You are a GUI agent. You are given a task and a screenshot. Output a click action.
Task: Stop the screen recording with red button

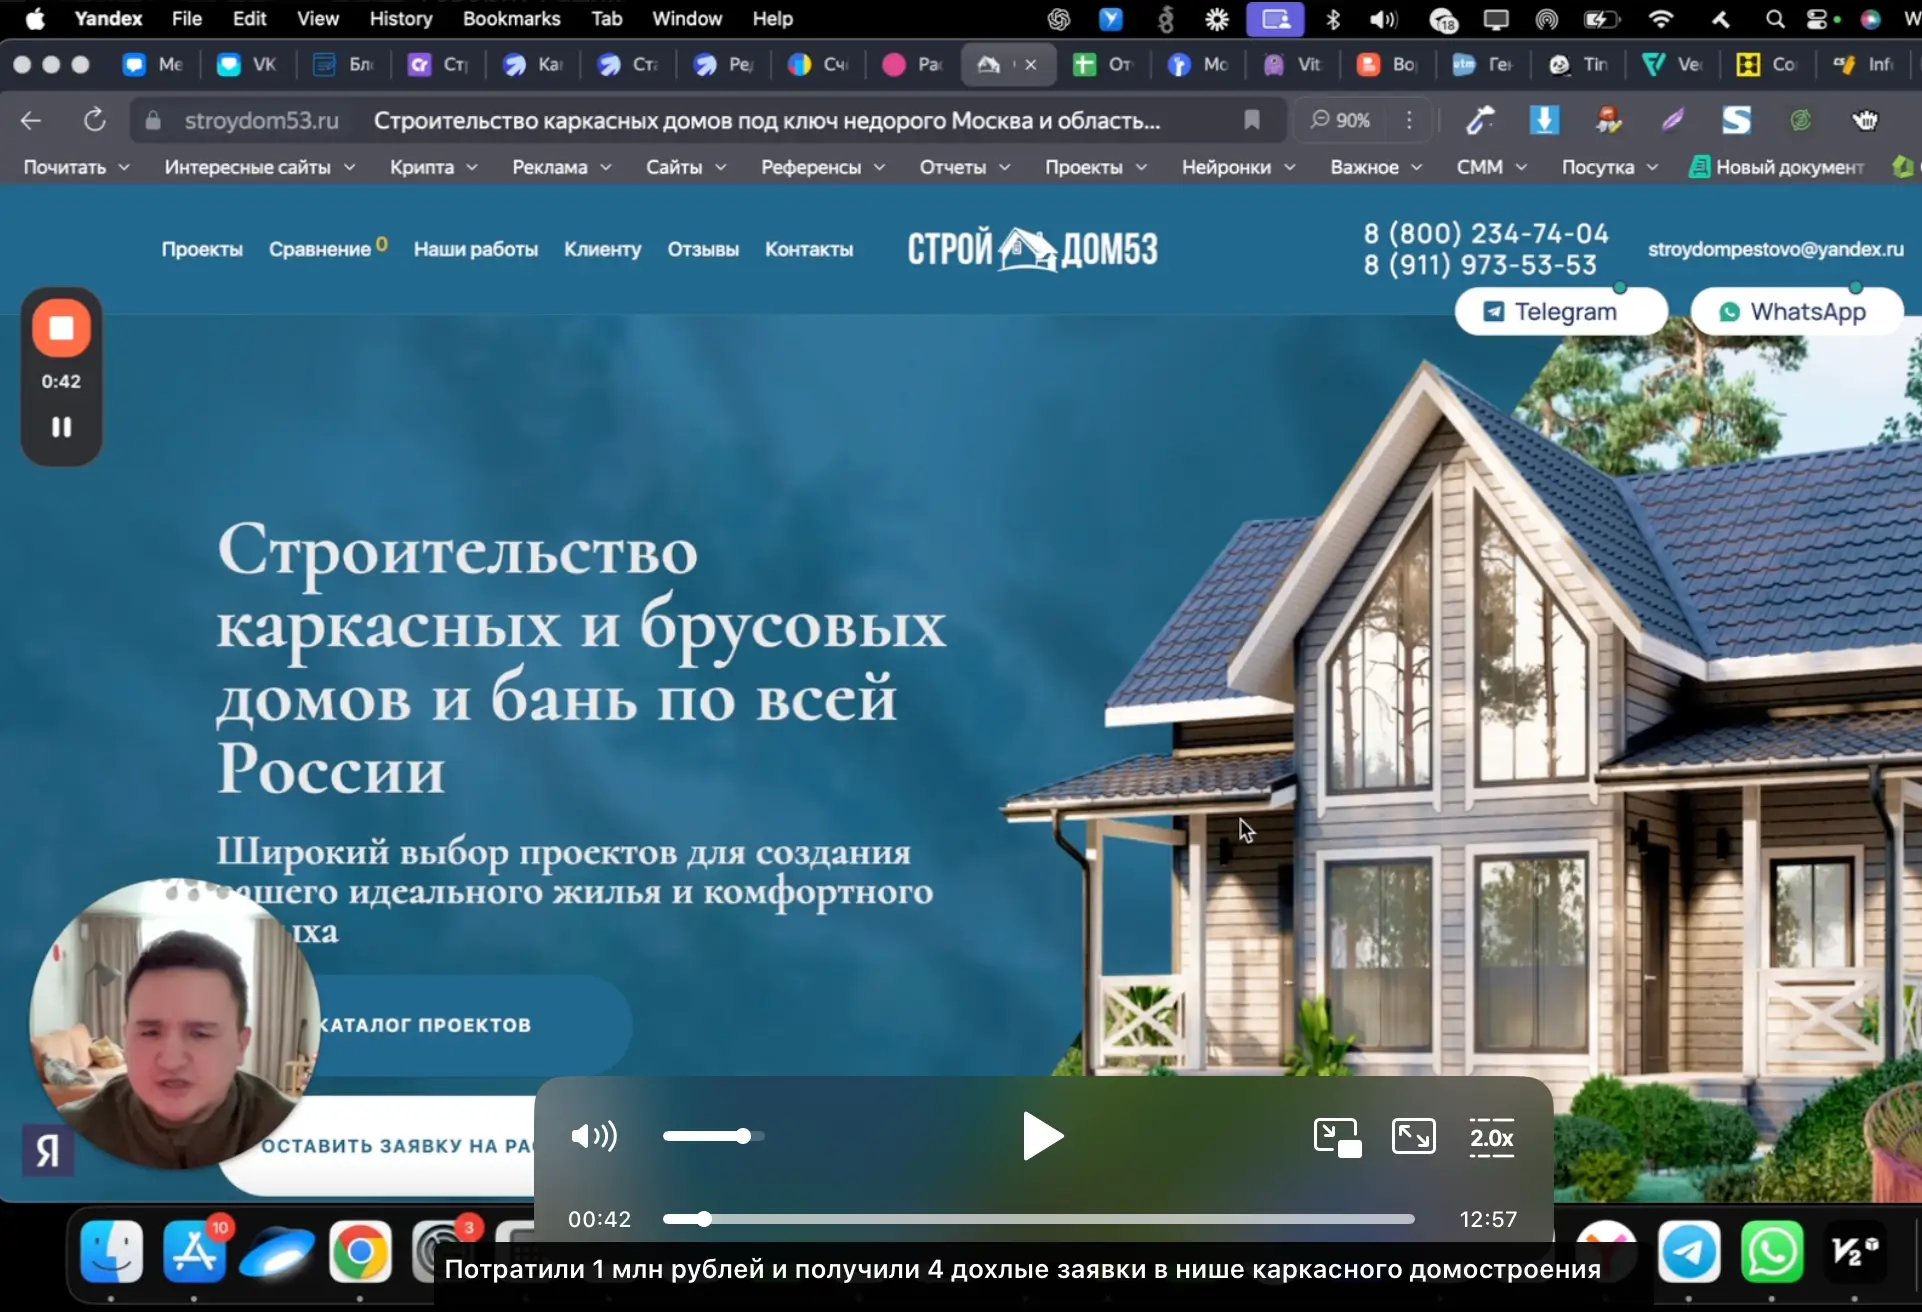61,328
